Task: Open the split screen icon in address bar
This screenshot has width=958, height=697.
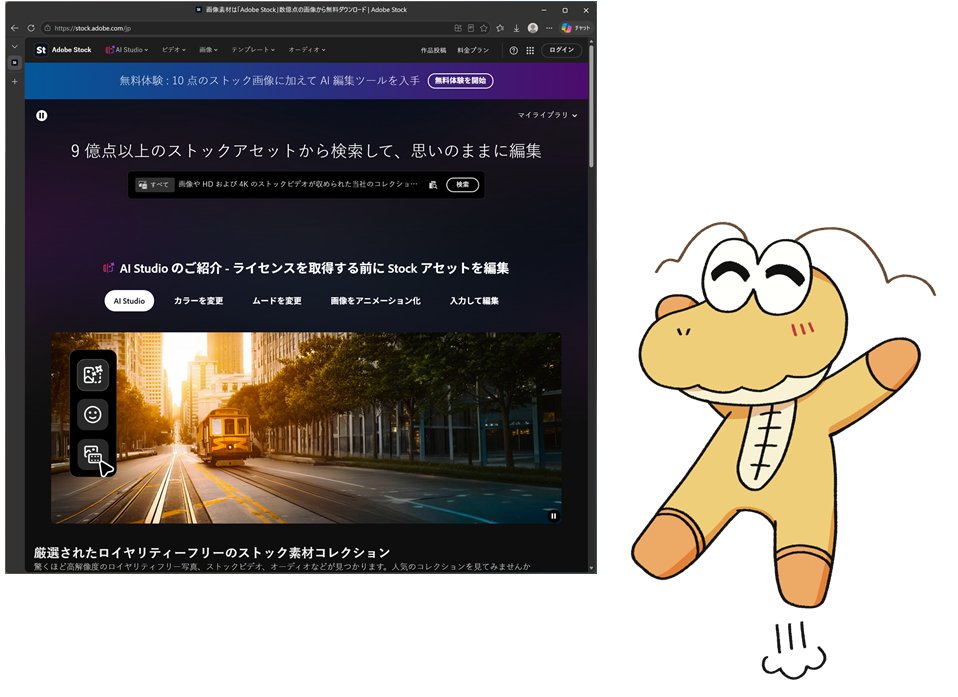Action: coord(458,28)
